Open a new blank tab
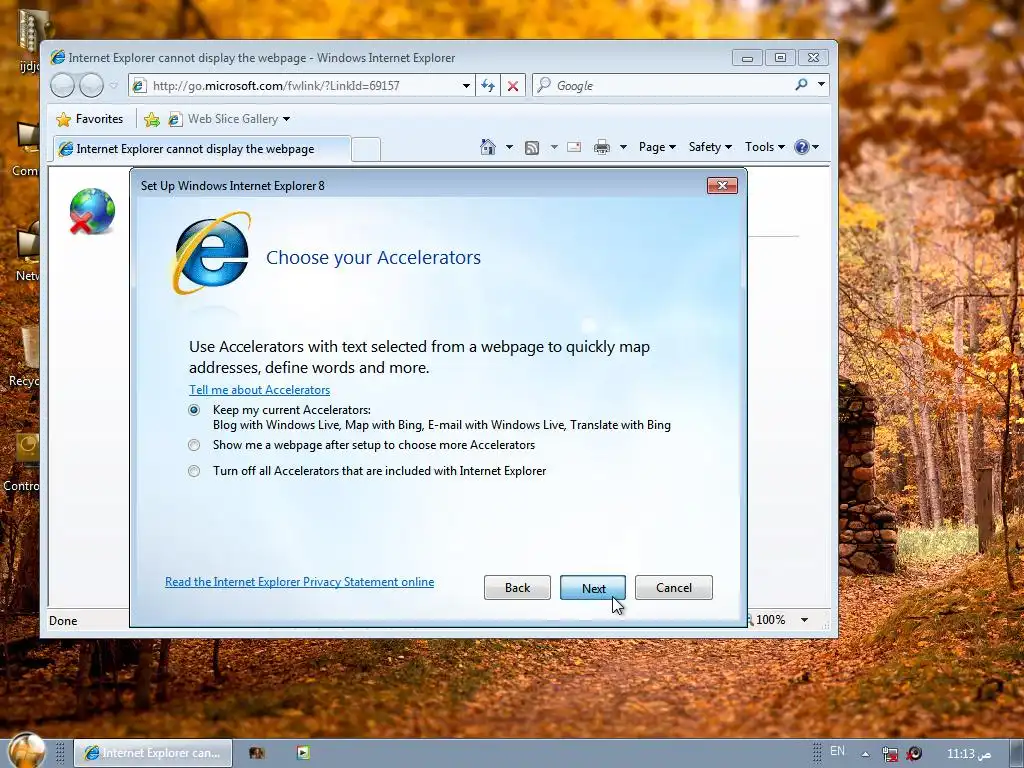Image resolution: width=1024 pixels, height=768 pixels. [366, 150]
